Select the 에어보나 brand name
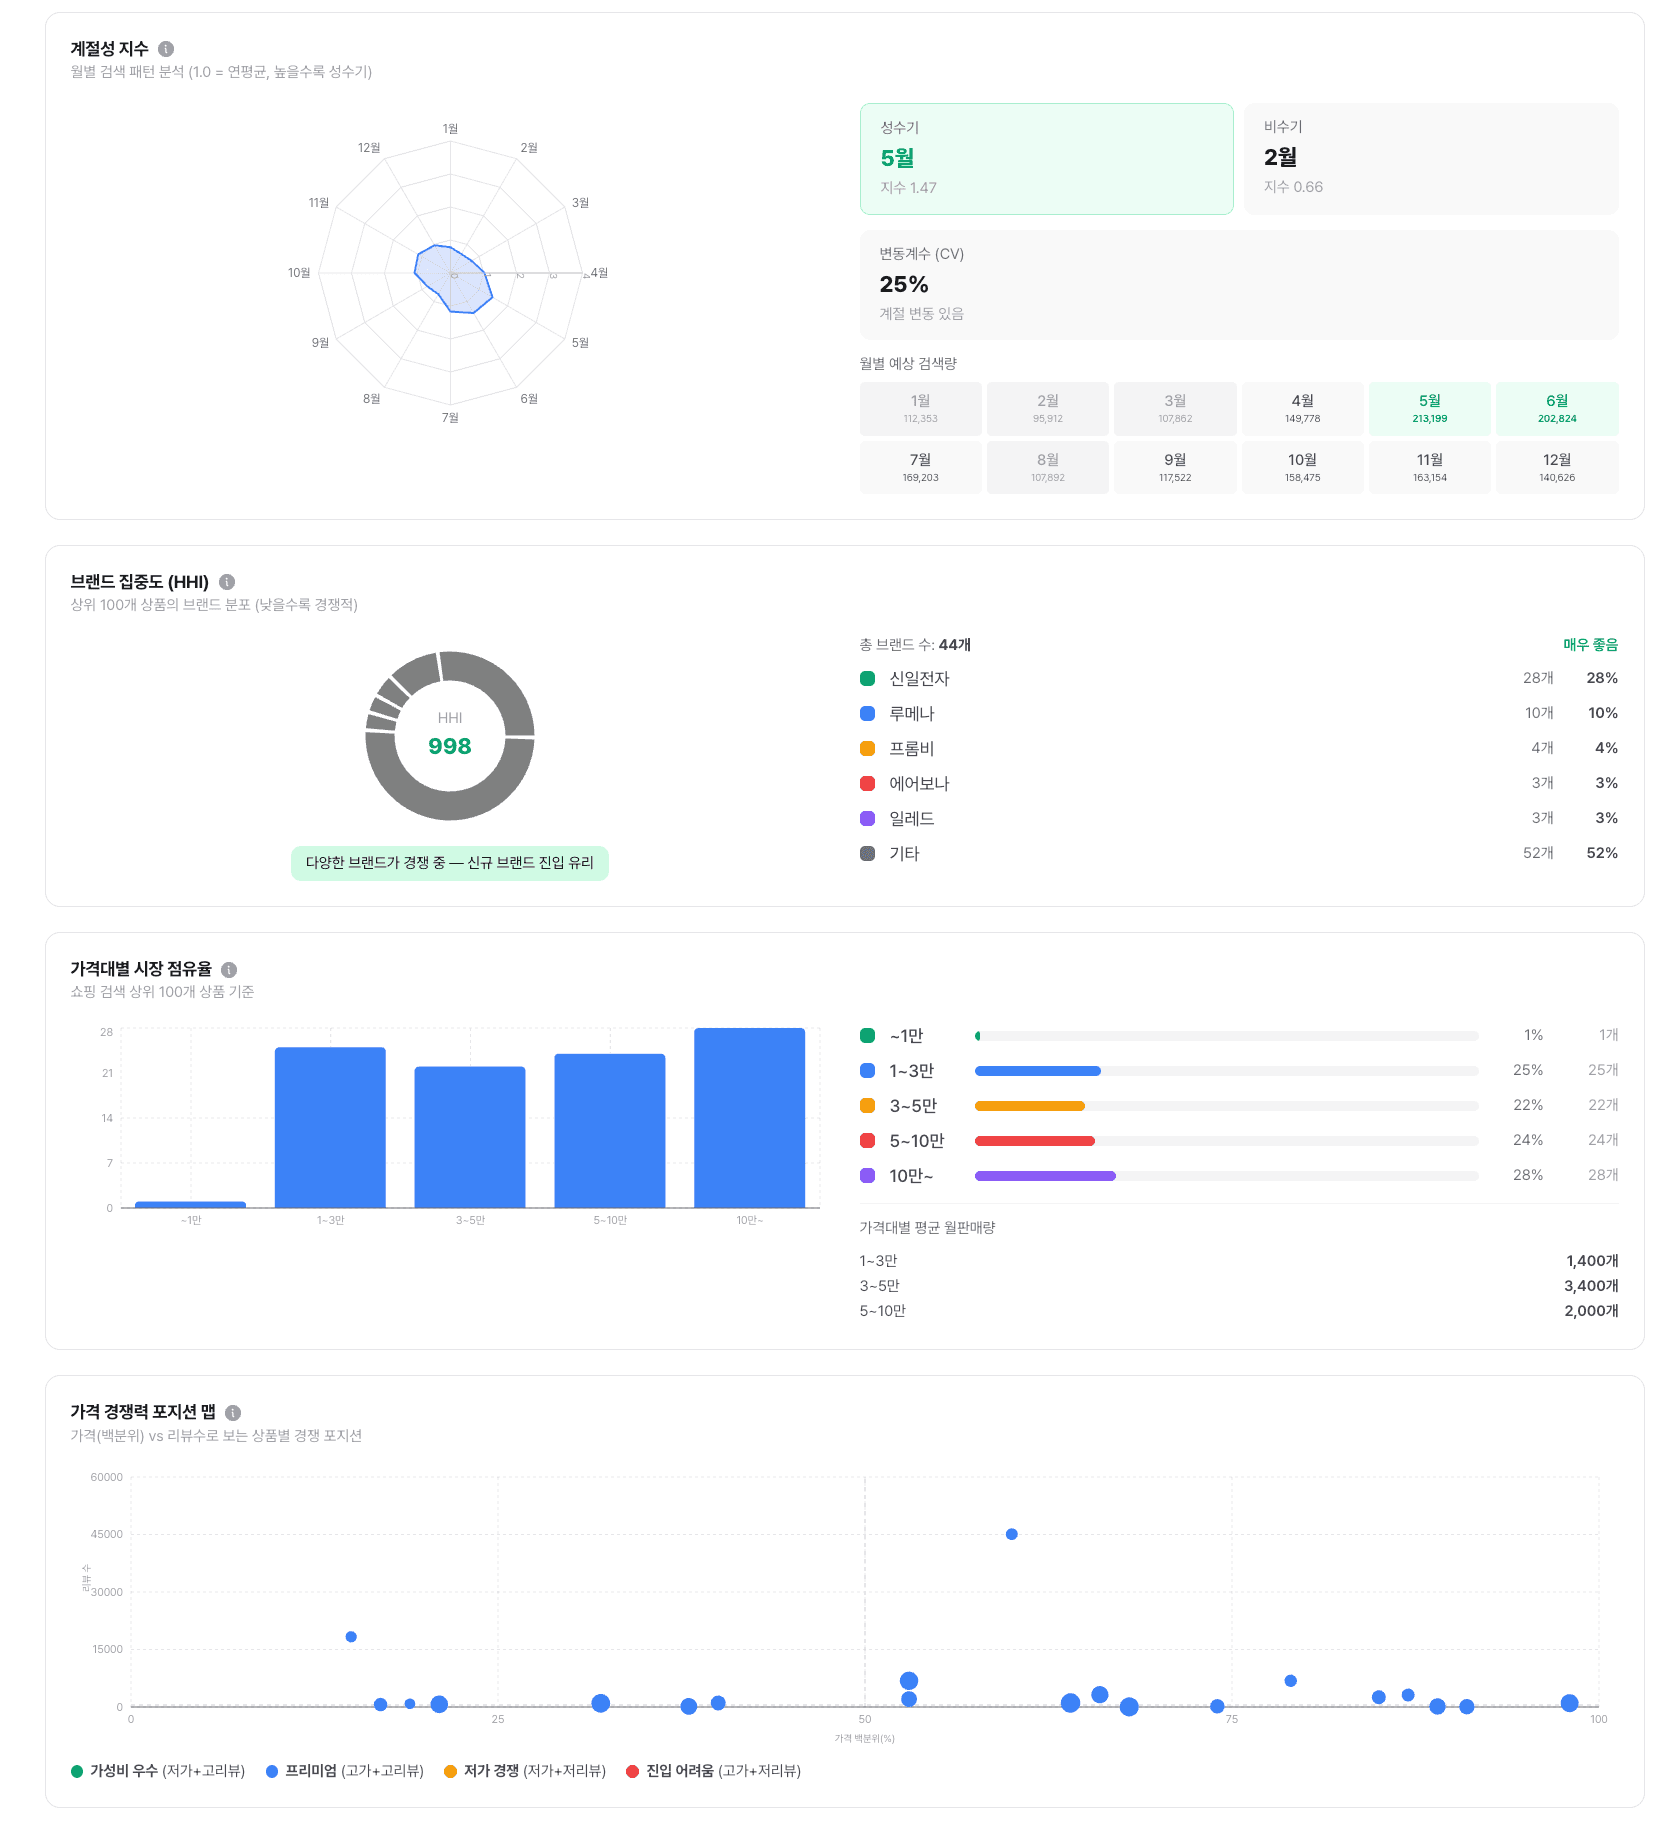The width and height of the screenshot is (1669, 1822). pyautogui.click(x=919, y=784)
